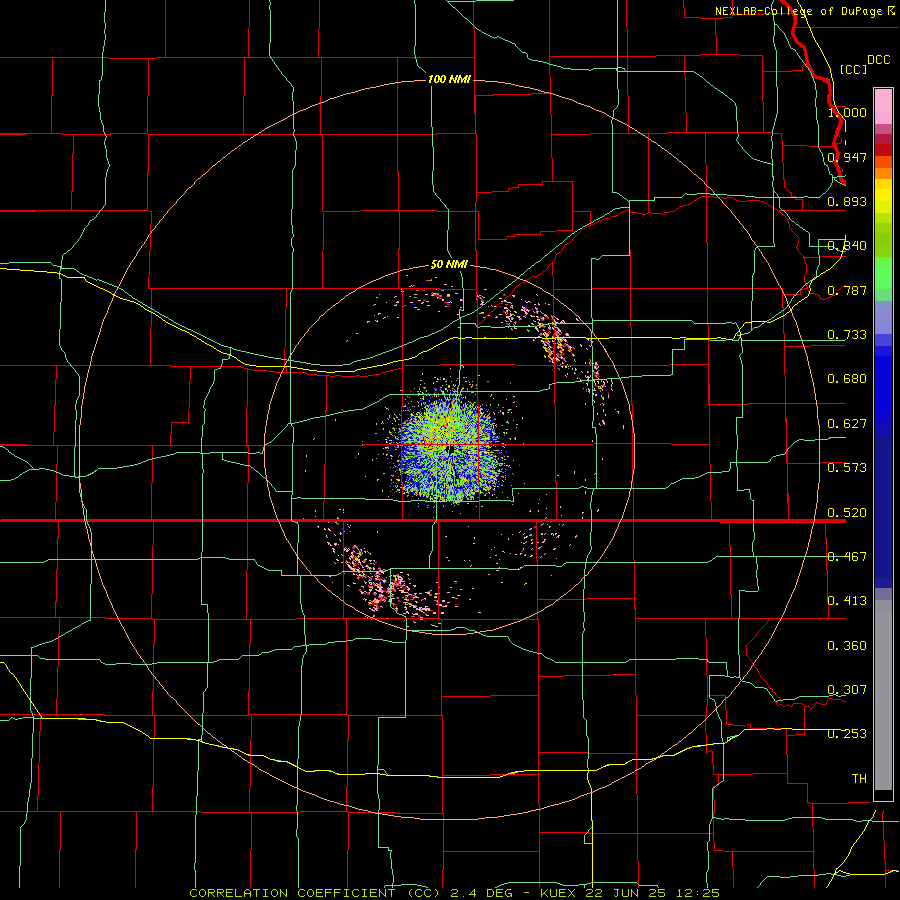Screen dimensions: 900x900
Task: Pick the bright green color bar segment
Action: coord(883,273)
